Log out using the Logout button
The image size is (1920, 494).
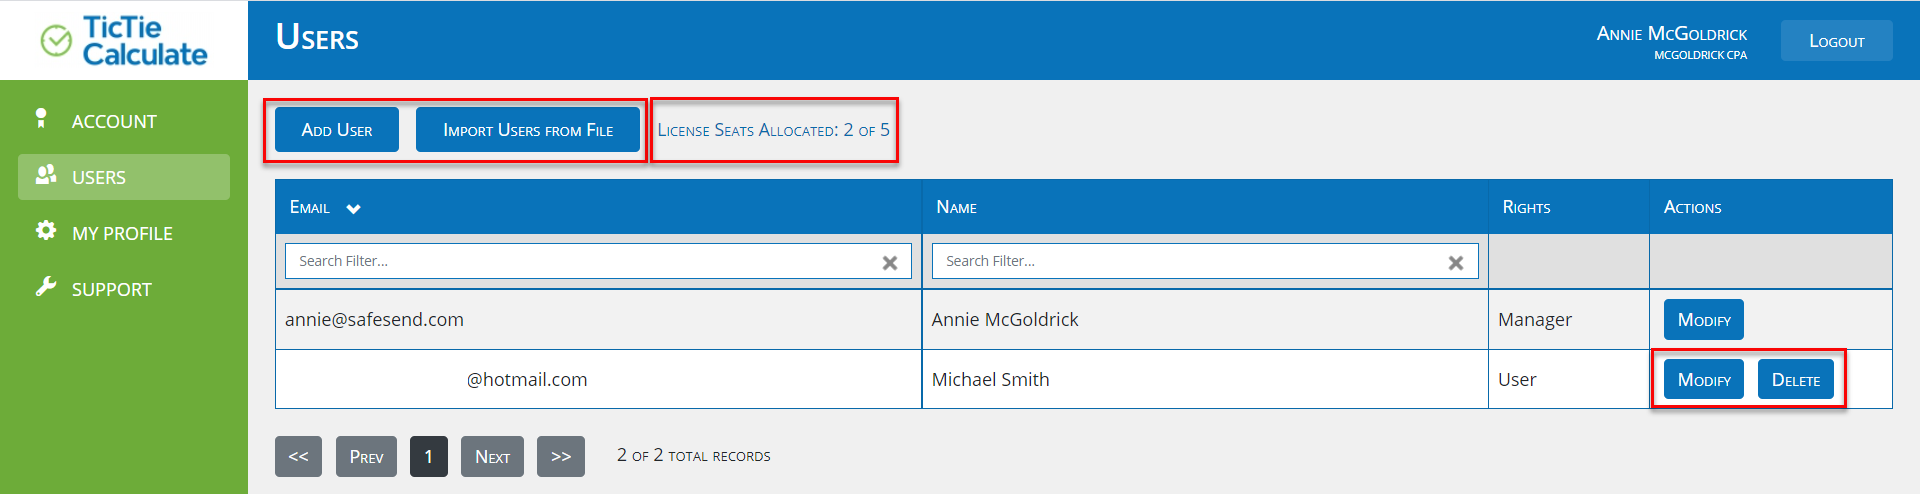click(1836, 41)
